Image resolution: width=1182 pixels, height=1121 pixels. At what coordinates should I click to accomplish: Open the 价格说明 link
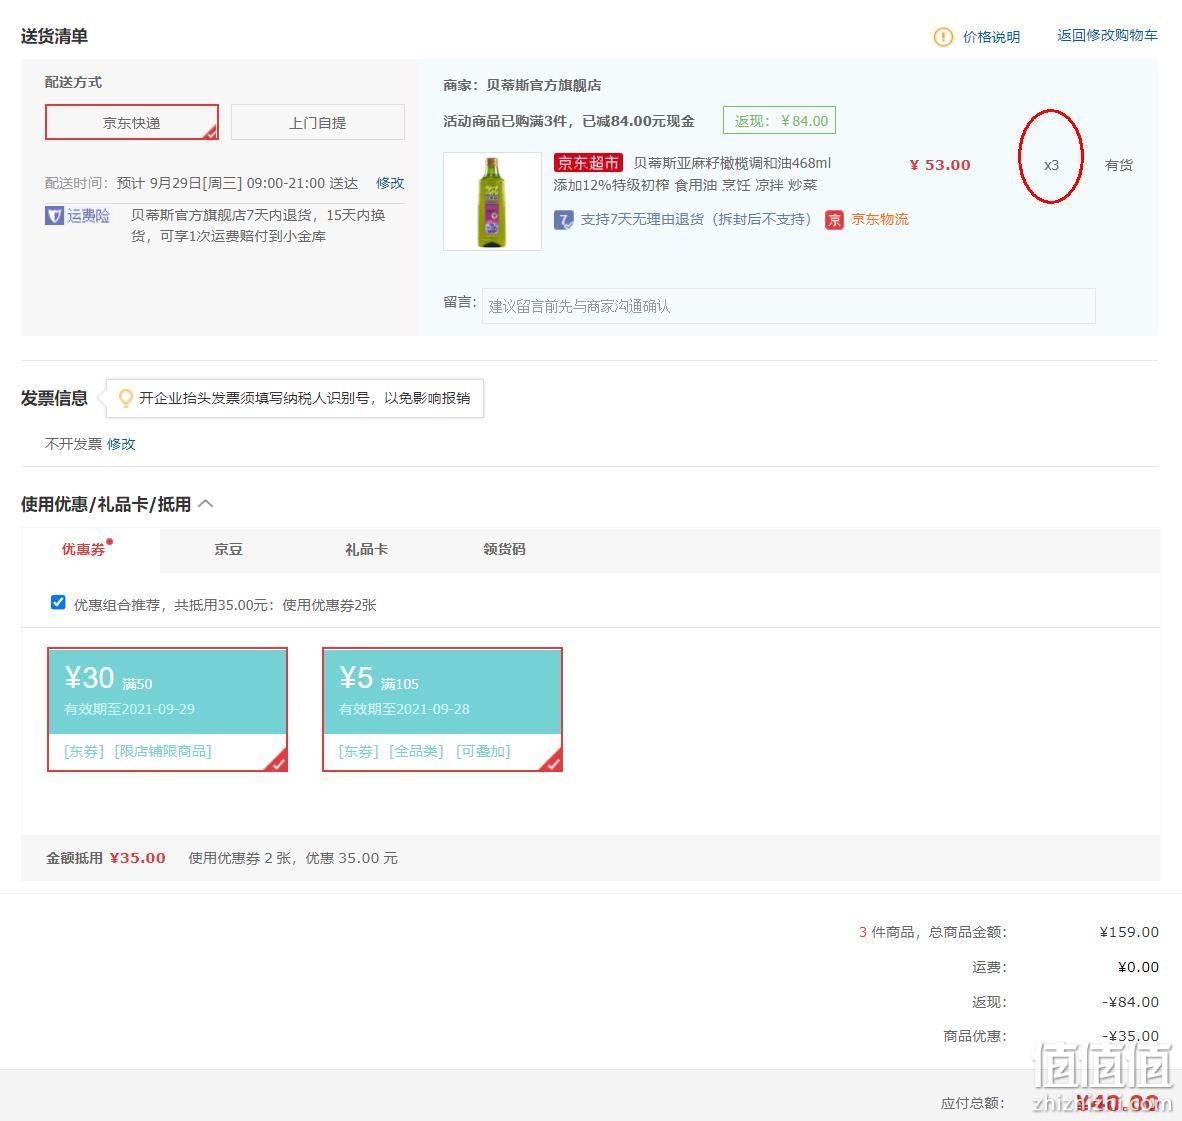991,37
